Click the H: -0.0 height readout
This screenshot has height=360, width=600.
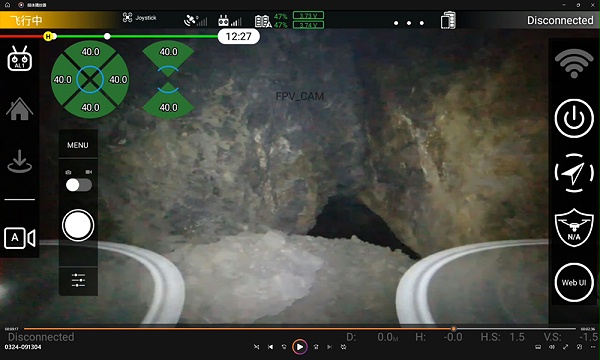click(439, 337)
